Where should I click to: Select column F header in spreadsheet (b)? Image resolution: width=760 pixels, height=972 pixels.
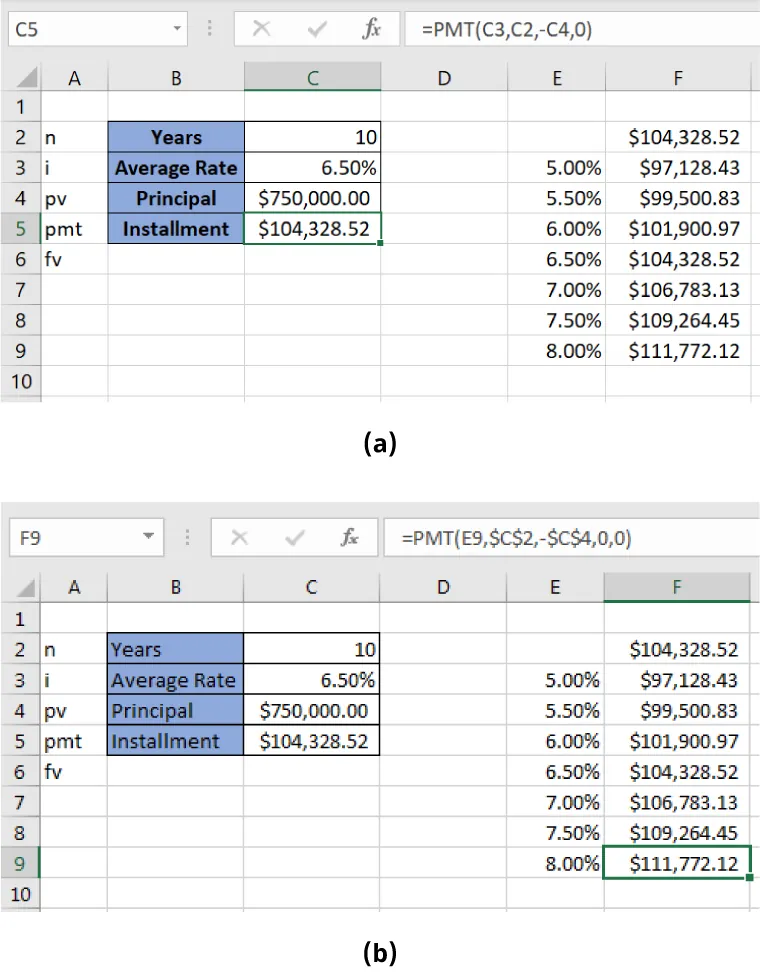coord(677,586)
